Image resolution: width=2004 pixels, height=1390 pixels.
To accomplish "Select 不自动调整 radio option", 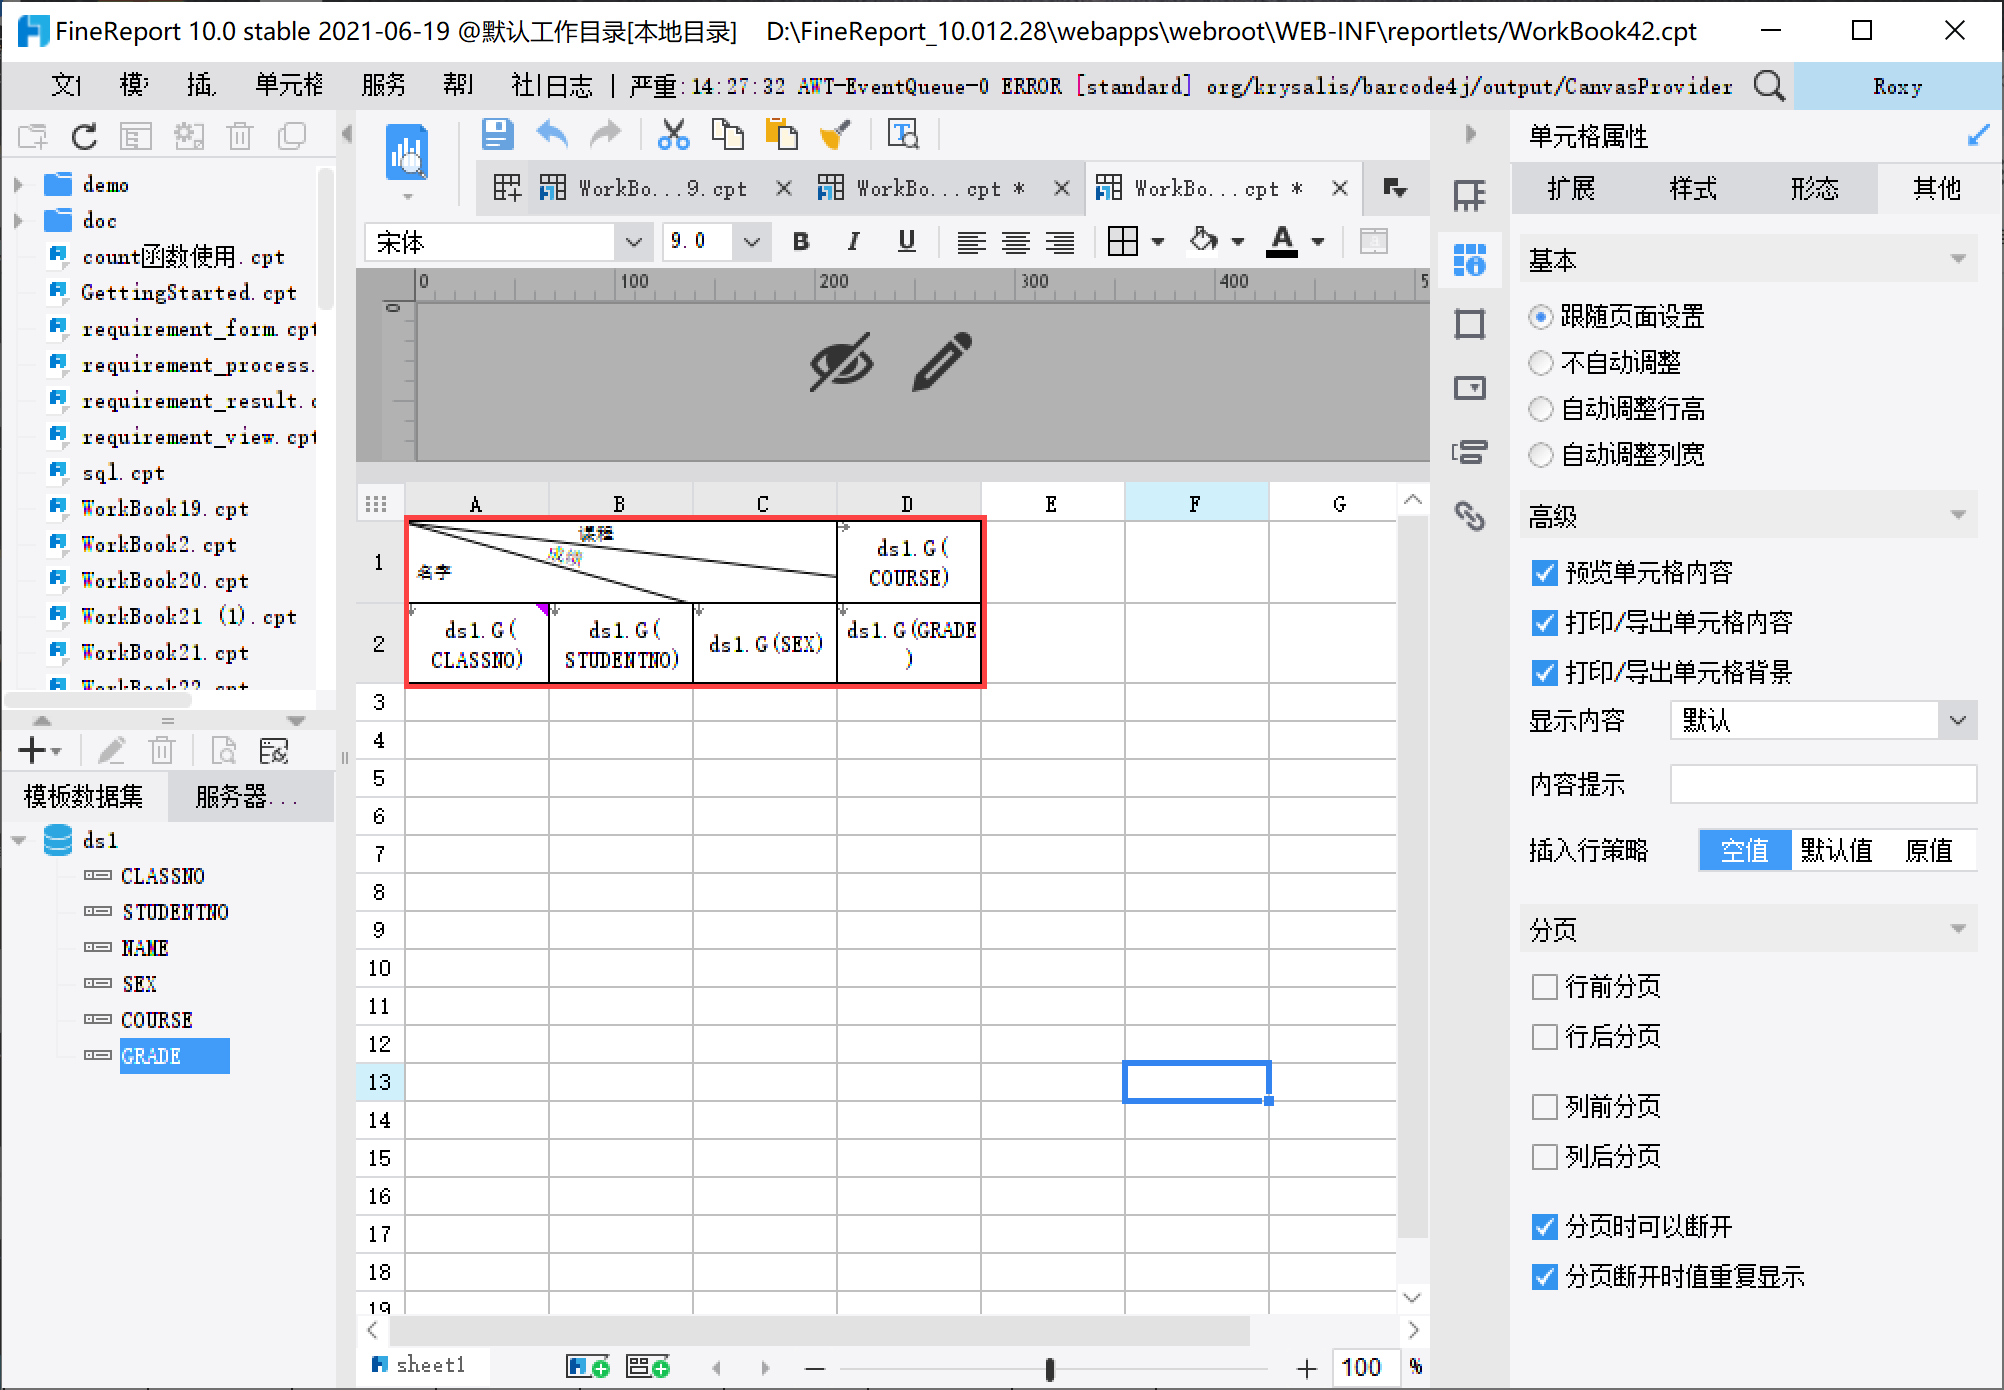I will tap(1541, 363).
